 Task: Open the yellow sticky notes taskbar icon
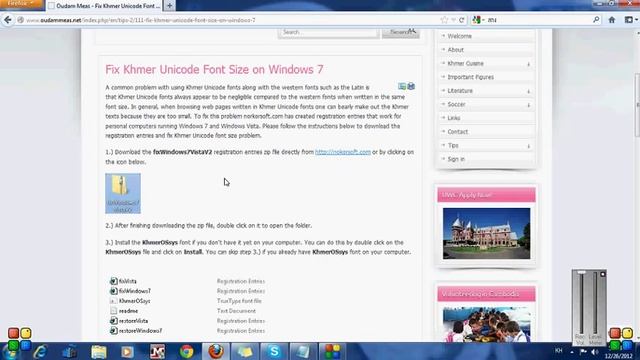tap(245, 351)
